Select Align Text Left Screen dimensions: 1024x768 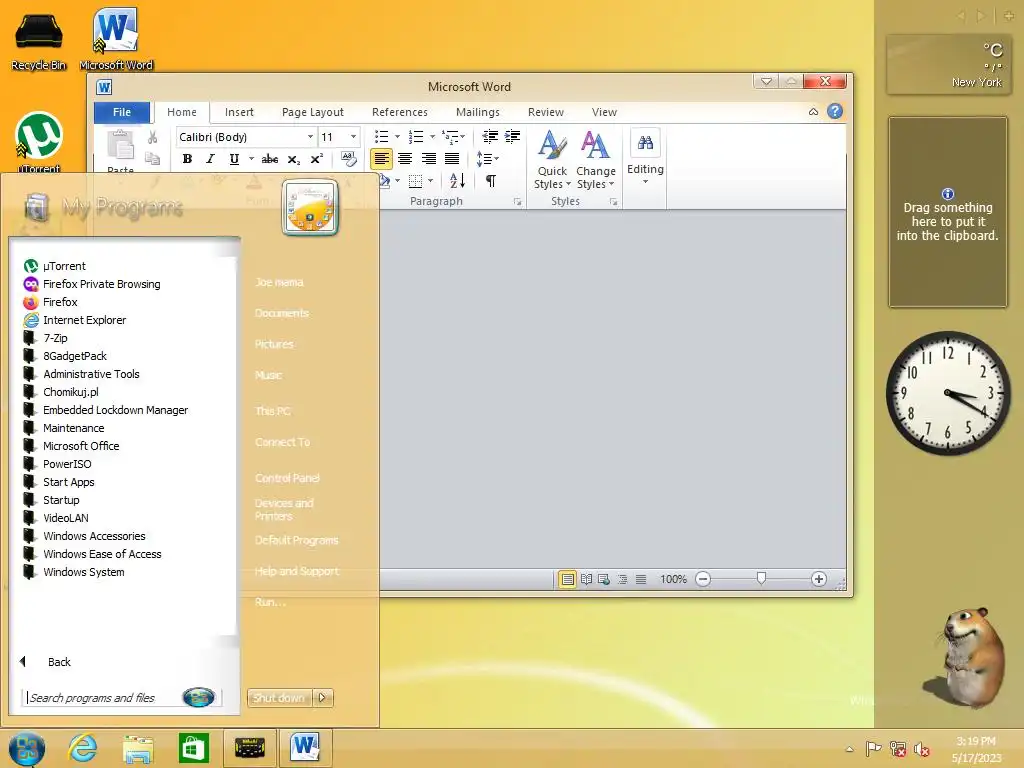(381, 159)
